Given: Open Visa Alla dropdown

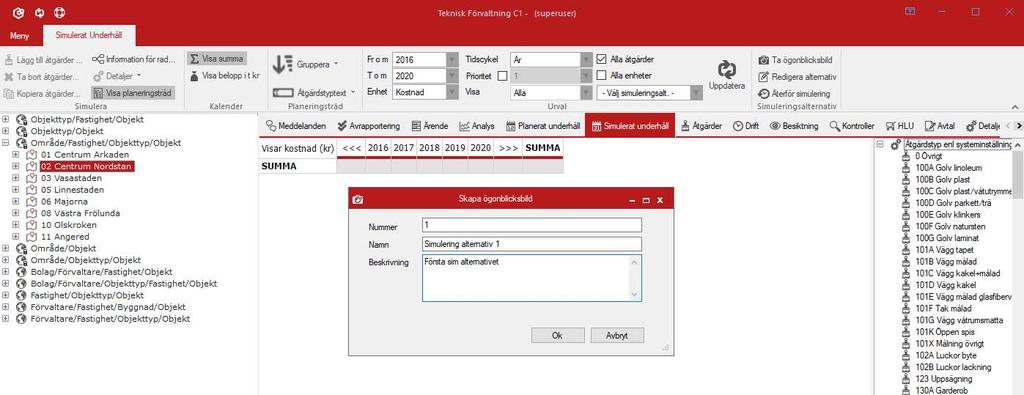Looking at the screenshot, I should [x=586, y=93].
